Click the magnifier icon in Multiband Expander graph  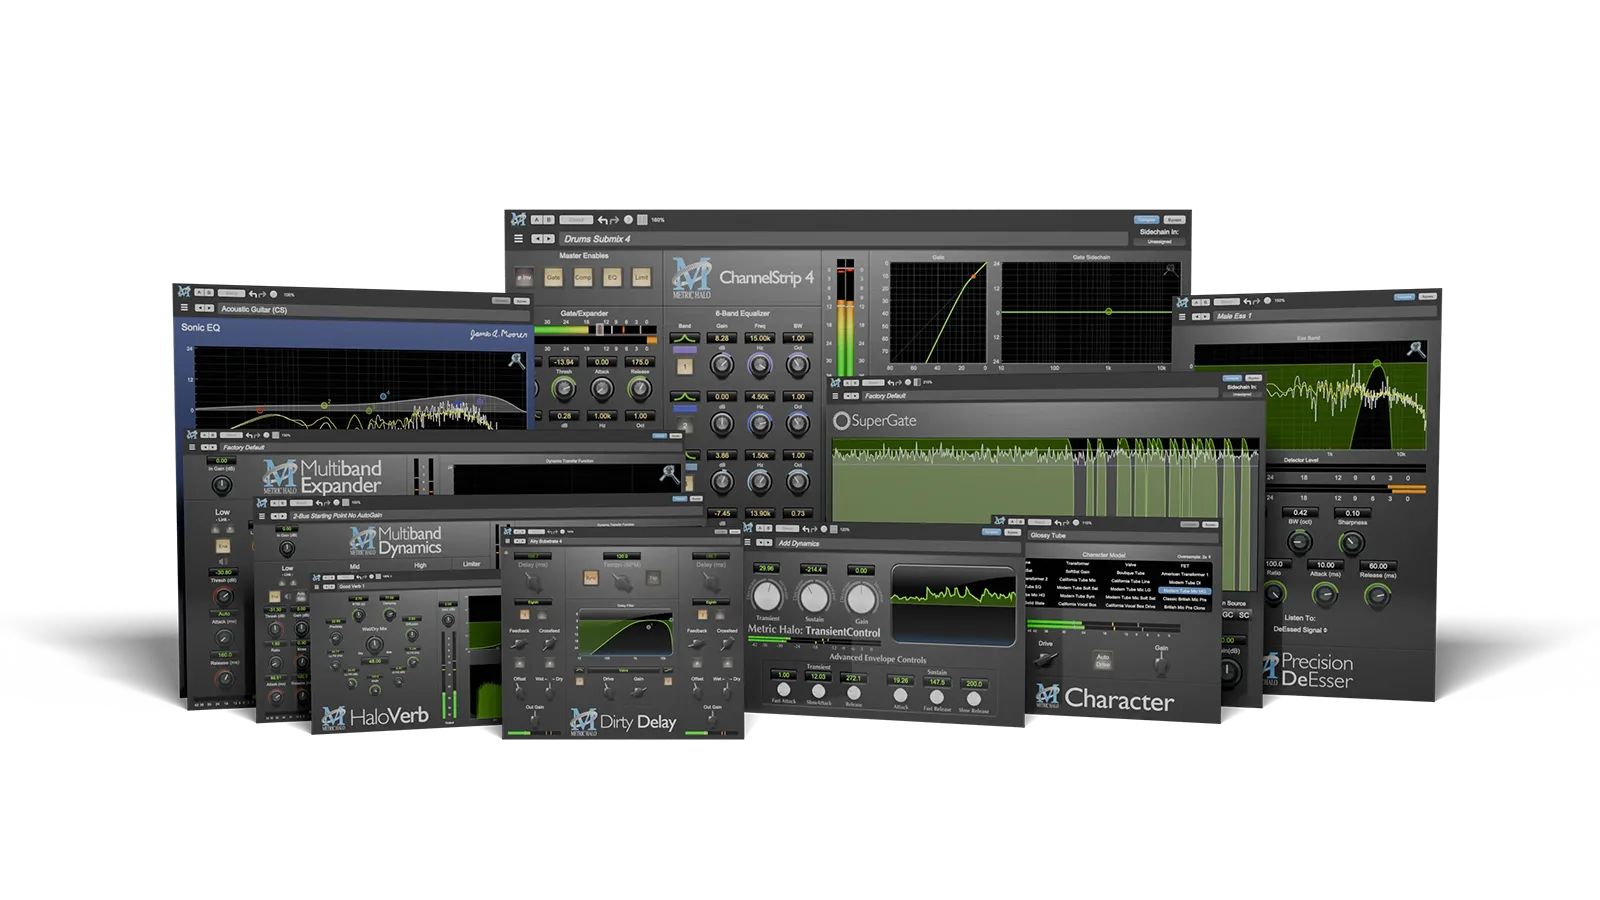[670, 474]
